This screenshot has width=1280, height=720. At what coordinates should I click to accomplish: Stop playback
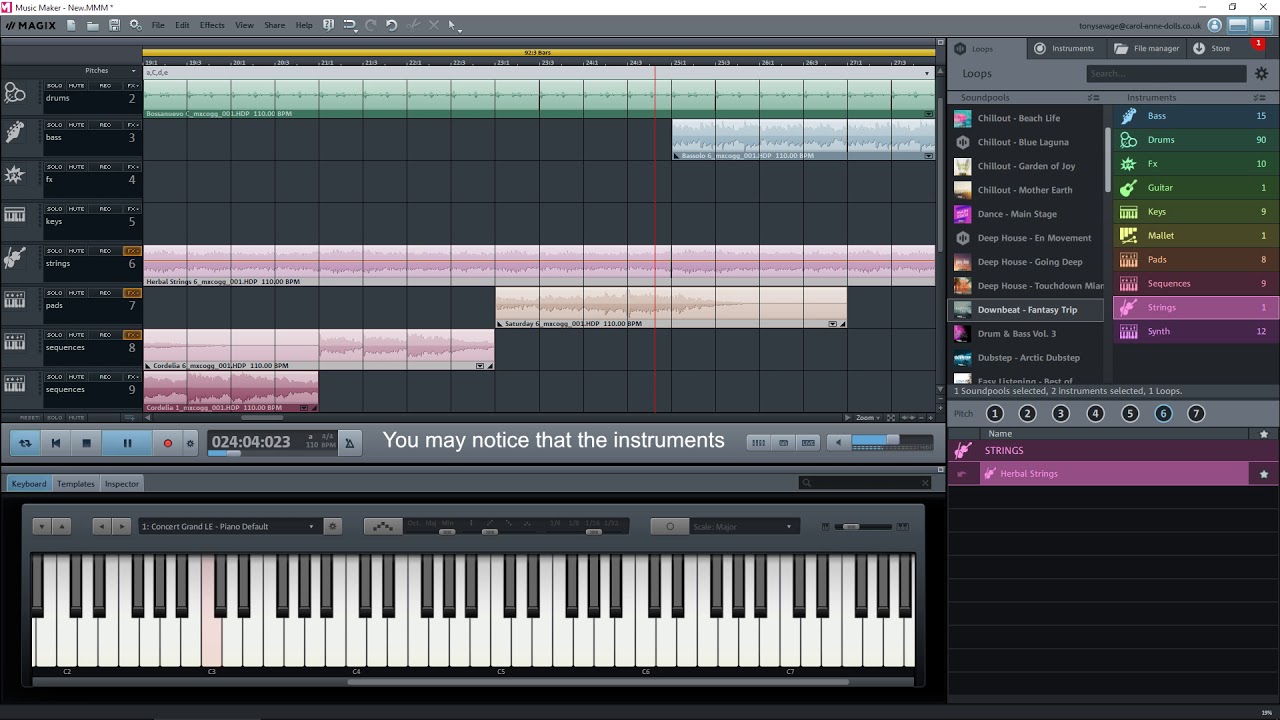pyautogui.click(x=86, y=443)
